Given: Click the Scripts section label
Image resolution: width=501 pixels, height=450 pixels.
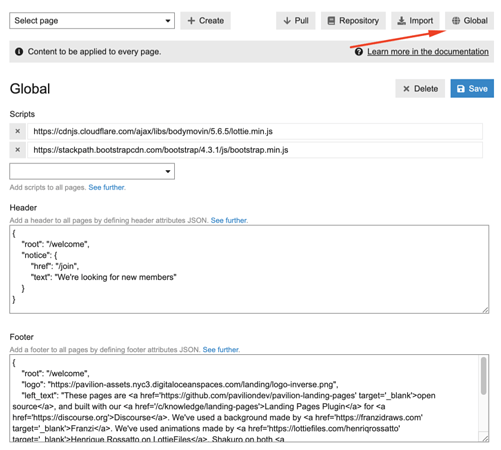Looking at the screenshot, I should pos(22,114).
